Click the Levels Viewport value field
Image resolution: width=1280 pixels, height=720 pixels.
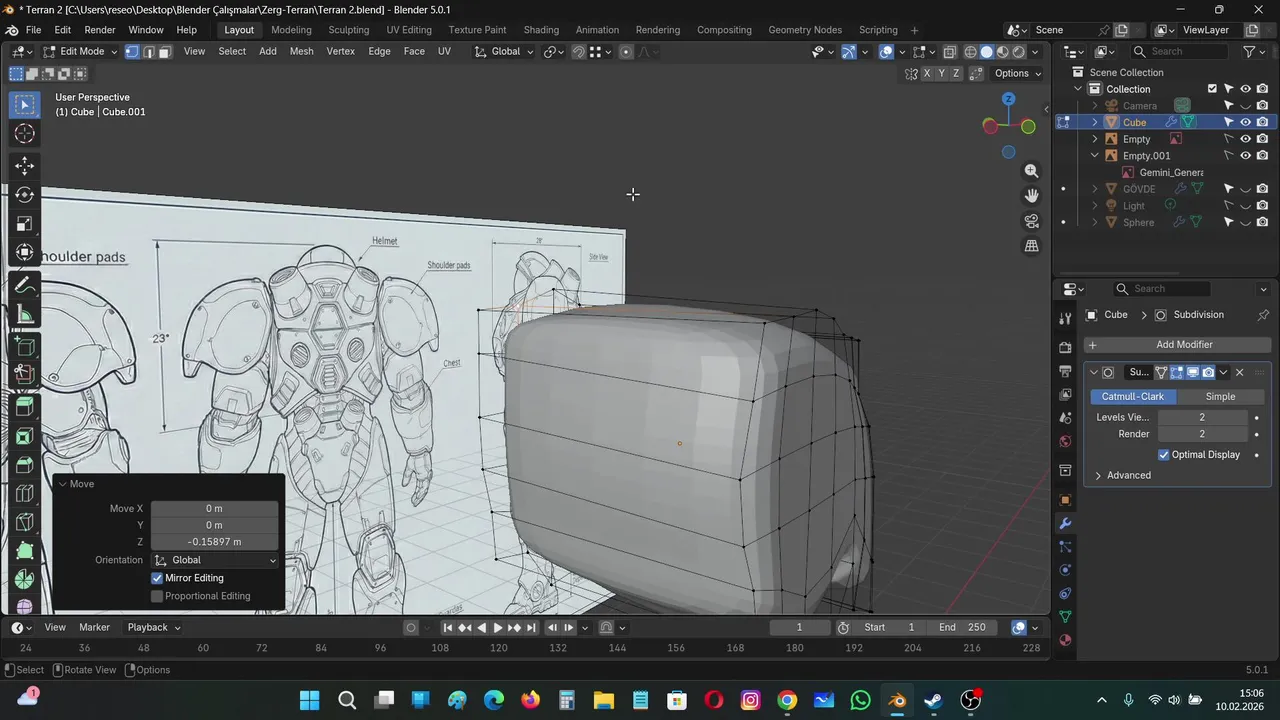click(x=1202, y=417)
